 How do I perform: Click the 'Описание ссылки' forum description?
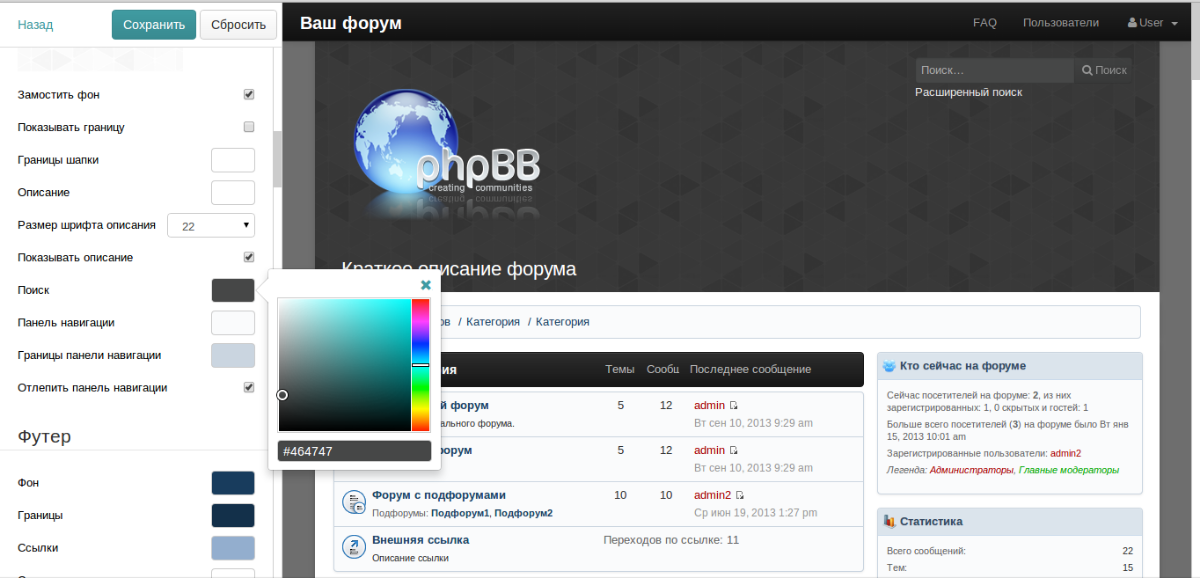410,558
